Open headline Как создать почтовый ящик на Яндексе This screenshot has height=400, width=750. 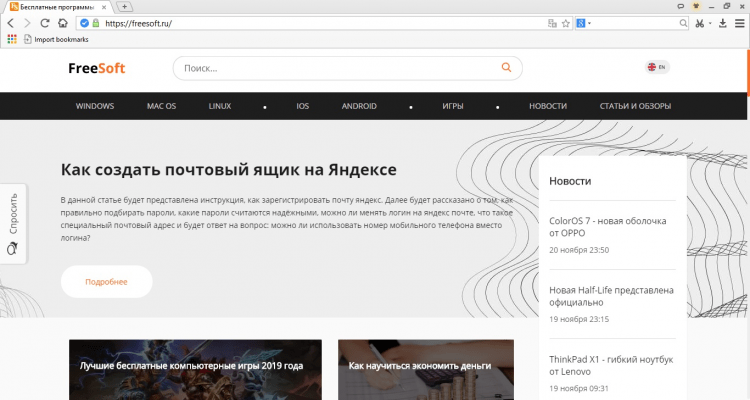(x=229, y=169)
